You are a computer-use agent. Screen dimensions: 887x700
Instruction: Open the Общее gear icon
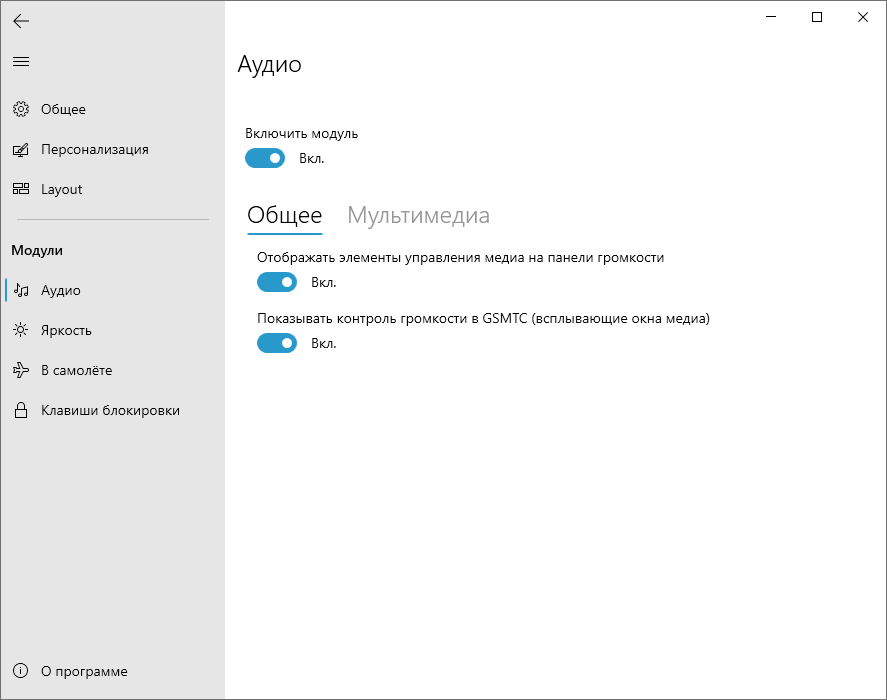pos(21,109)
